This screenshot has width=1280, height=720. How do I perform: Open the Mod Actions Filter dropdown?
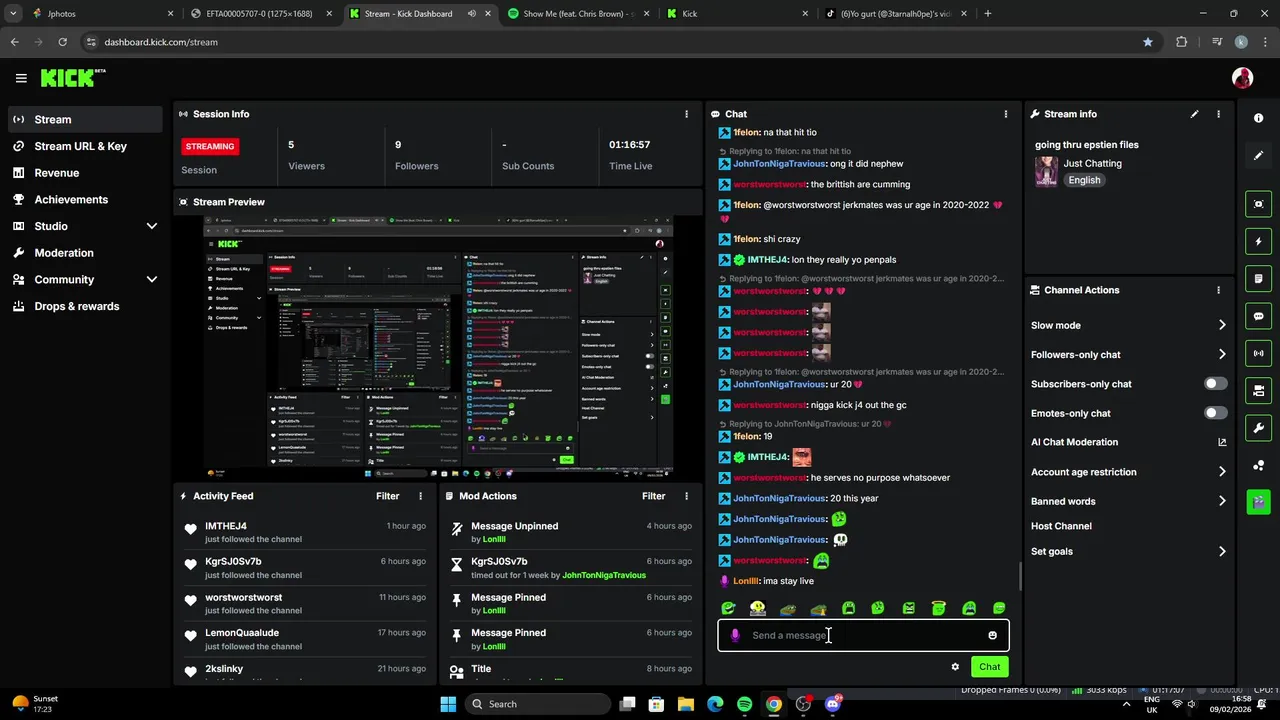[653, 496]
